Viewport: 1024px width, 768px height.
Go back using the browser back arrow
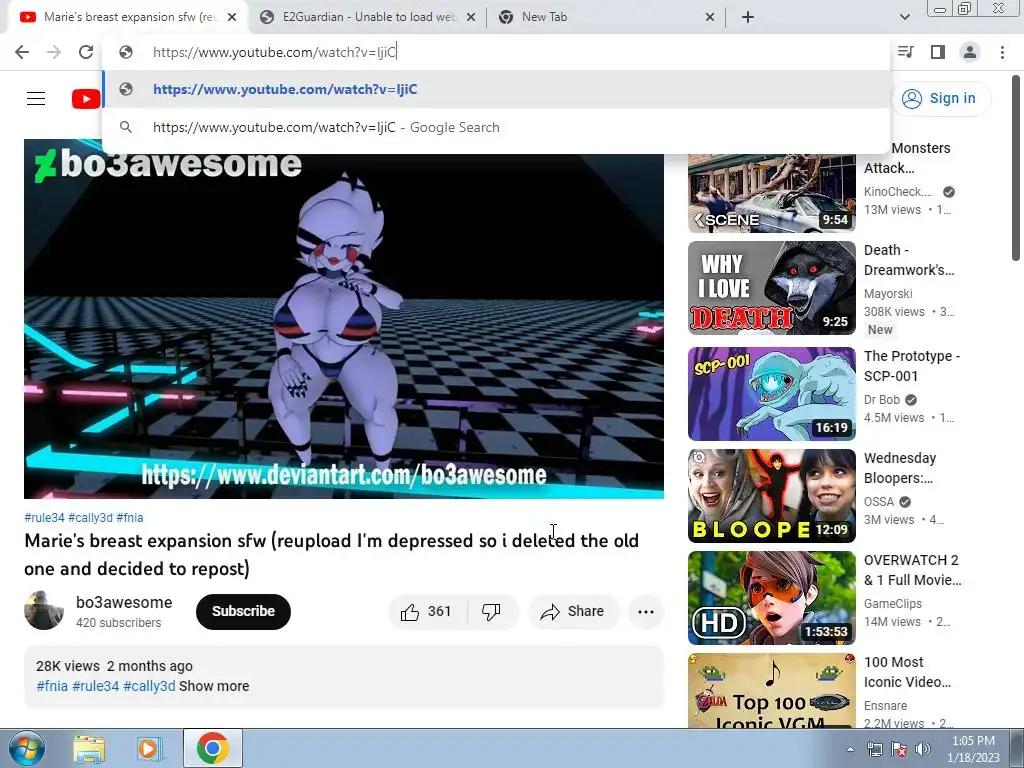click(22, 52)
